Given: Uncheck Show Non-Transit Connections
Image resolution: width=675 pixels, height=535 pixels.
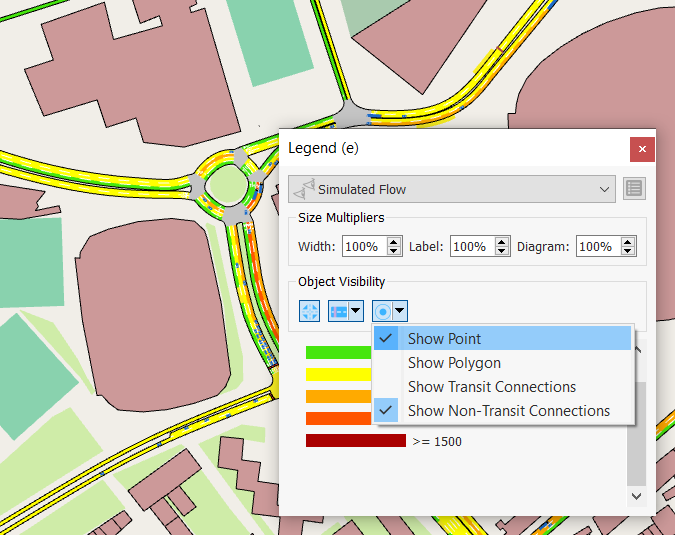Looking at the screenshot, I should pyautogui.click(x=508, y=411).
